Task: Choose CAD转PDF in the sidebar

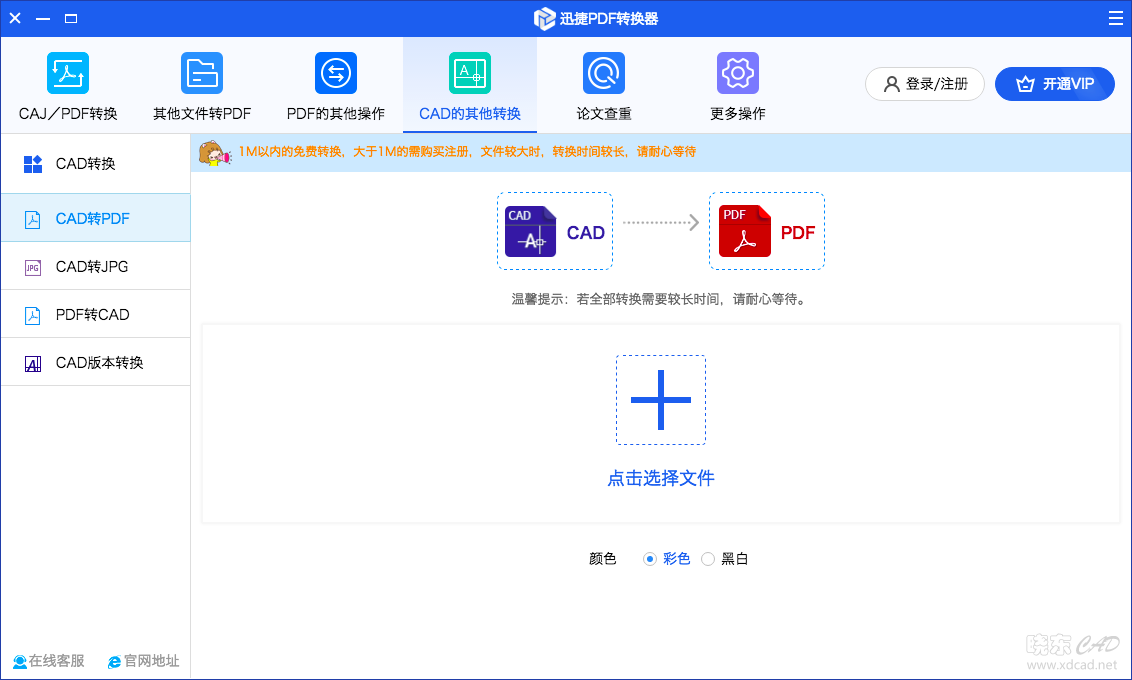Action: [x=95, y=218]
